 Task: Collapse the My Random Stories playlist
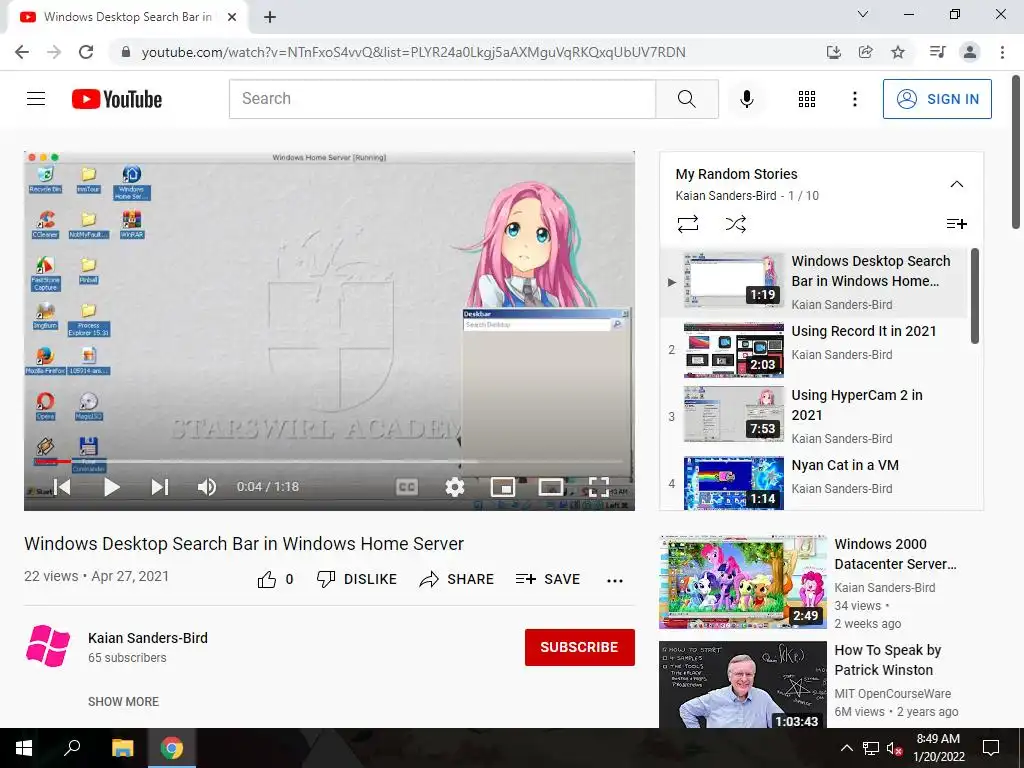(x=956, y=184)
